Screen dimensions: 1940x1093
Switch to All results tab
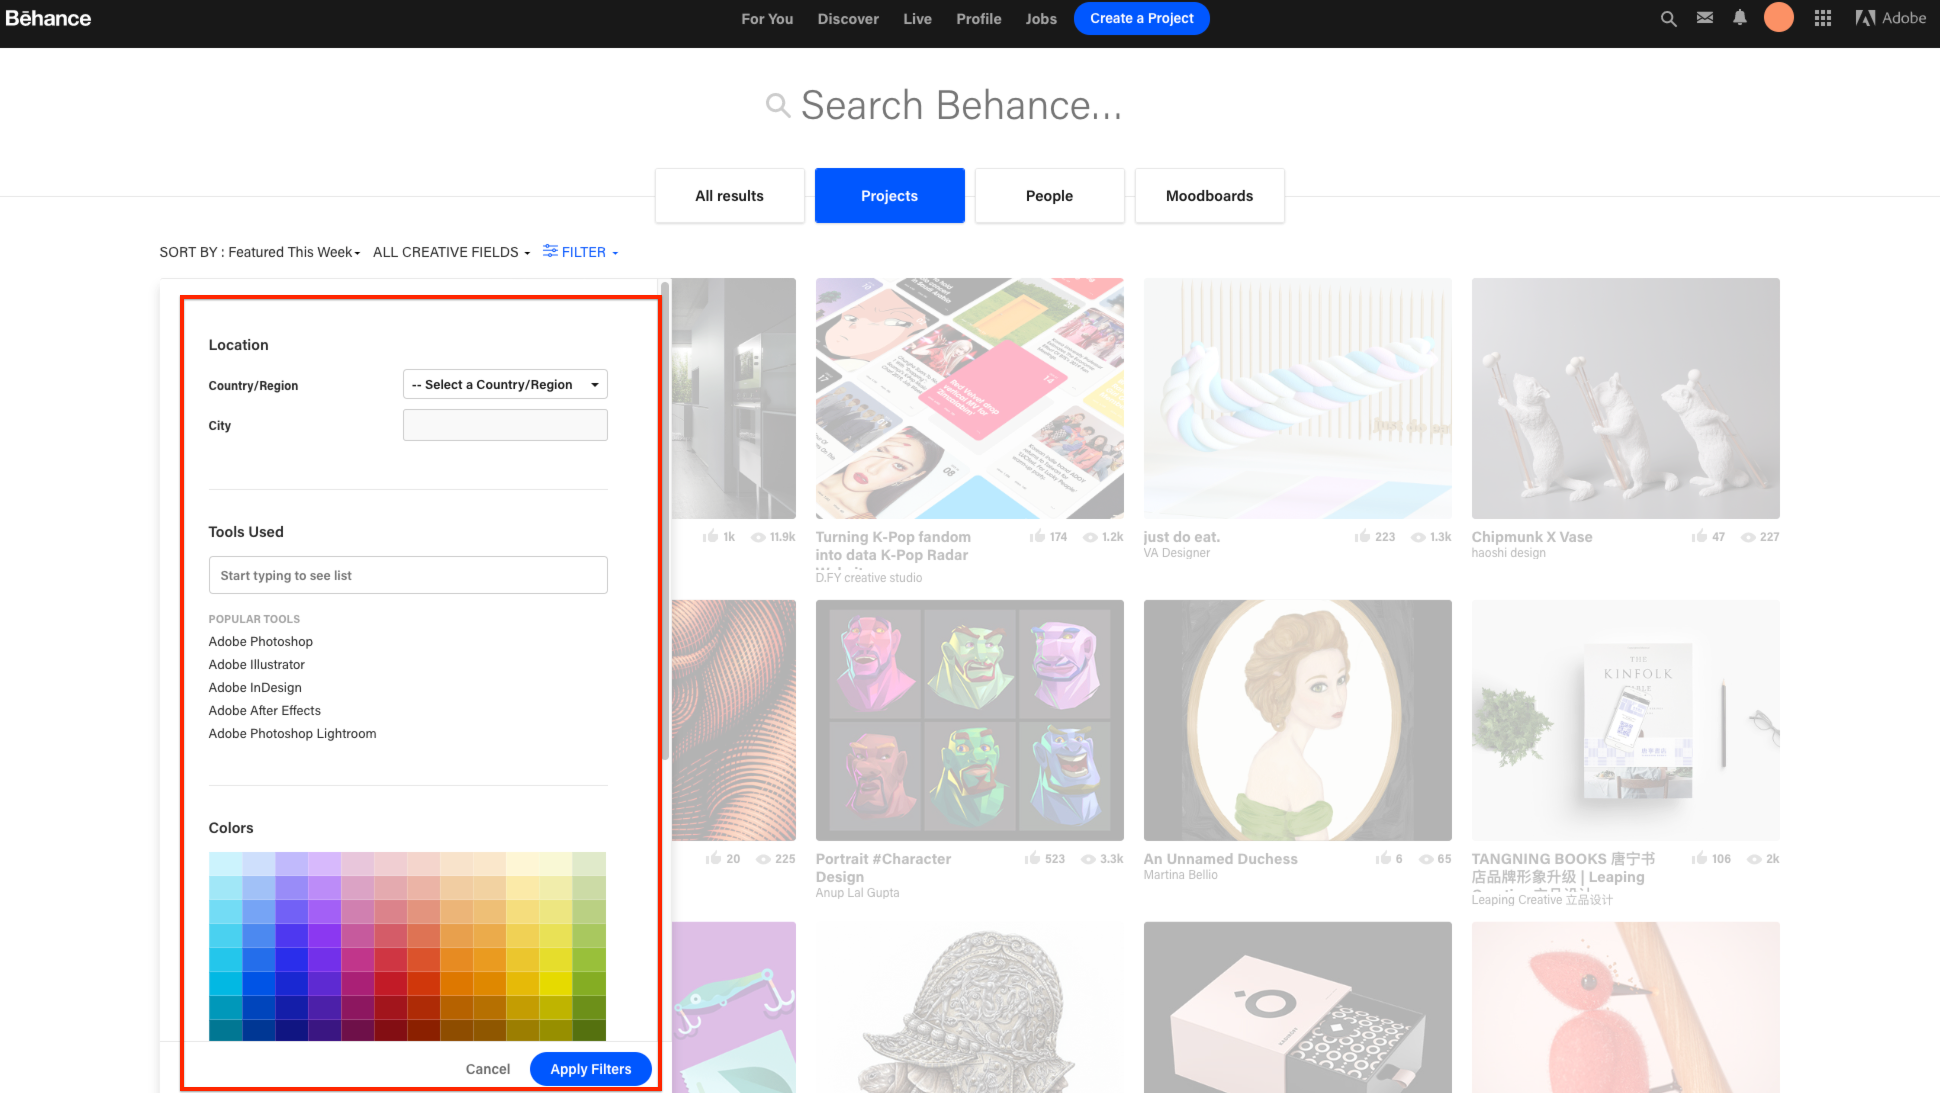coord(729,196)
